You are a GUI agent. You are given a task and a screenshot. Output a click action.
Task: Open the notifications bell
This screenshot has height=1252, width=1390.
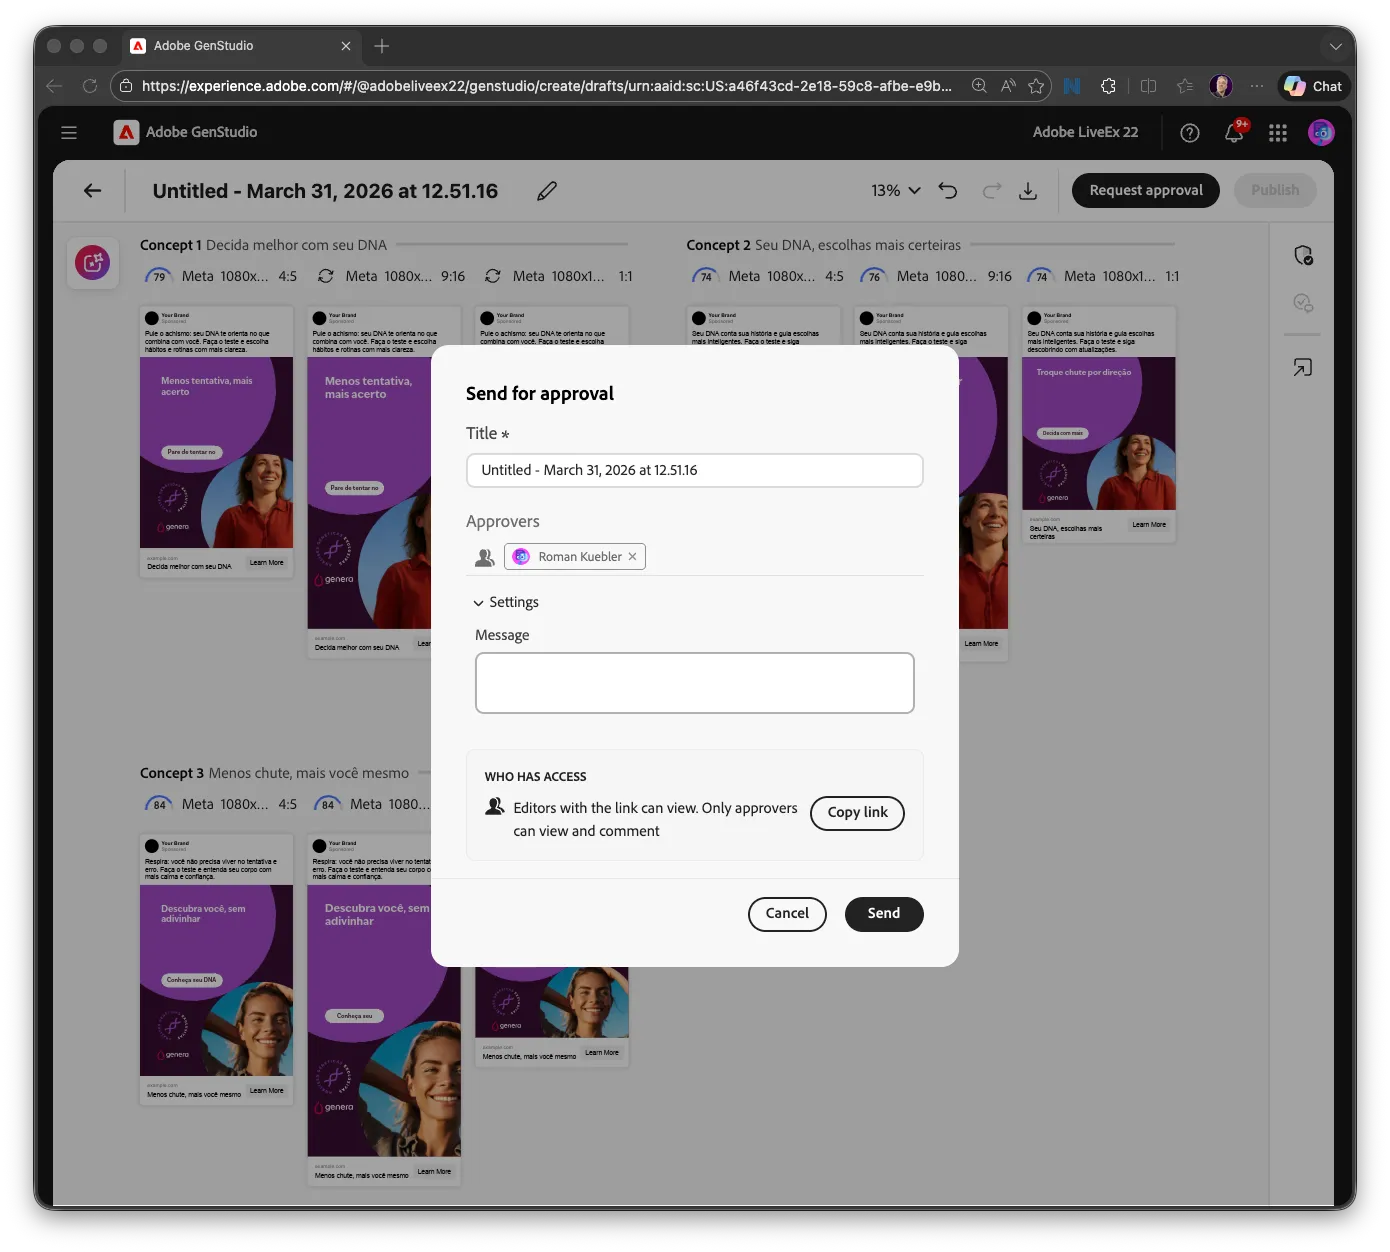1234,133
